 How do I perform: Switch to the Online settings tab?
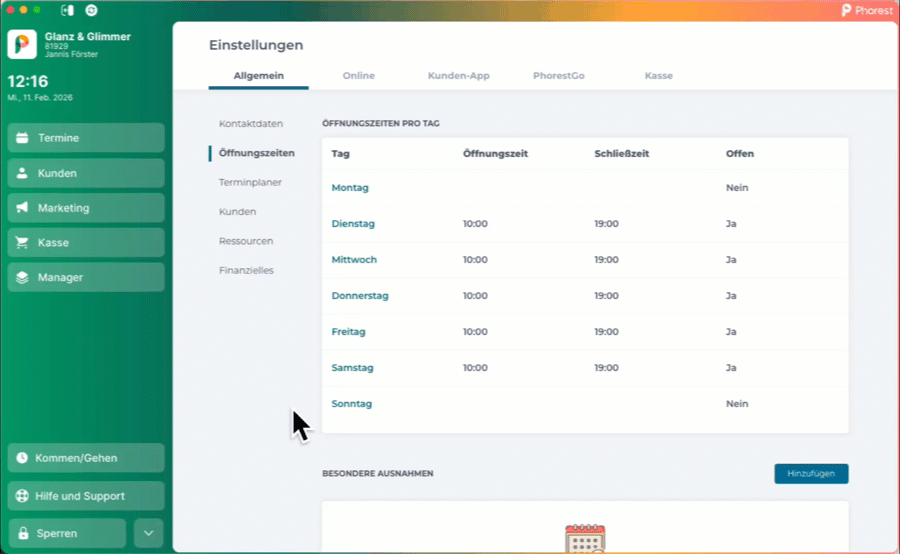pyautogui.click(x=358, y=76)
